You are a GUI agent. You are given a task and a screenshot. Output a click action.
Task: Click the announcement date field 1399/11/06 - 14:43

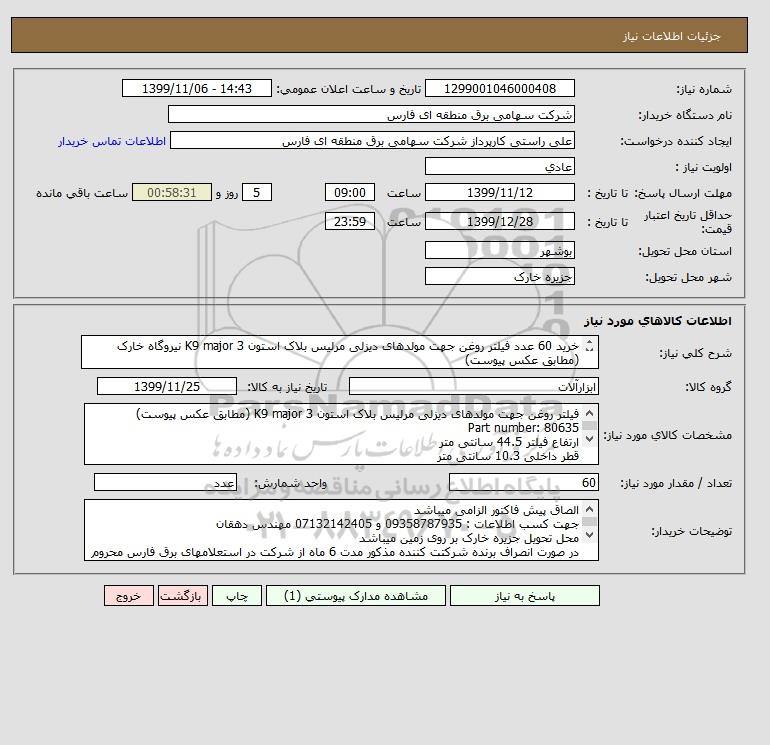coord(196,89)
